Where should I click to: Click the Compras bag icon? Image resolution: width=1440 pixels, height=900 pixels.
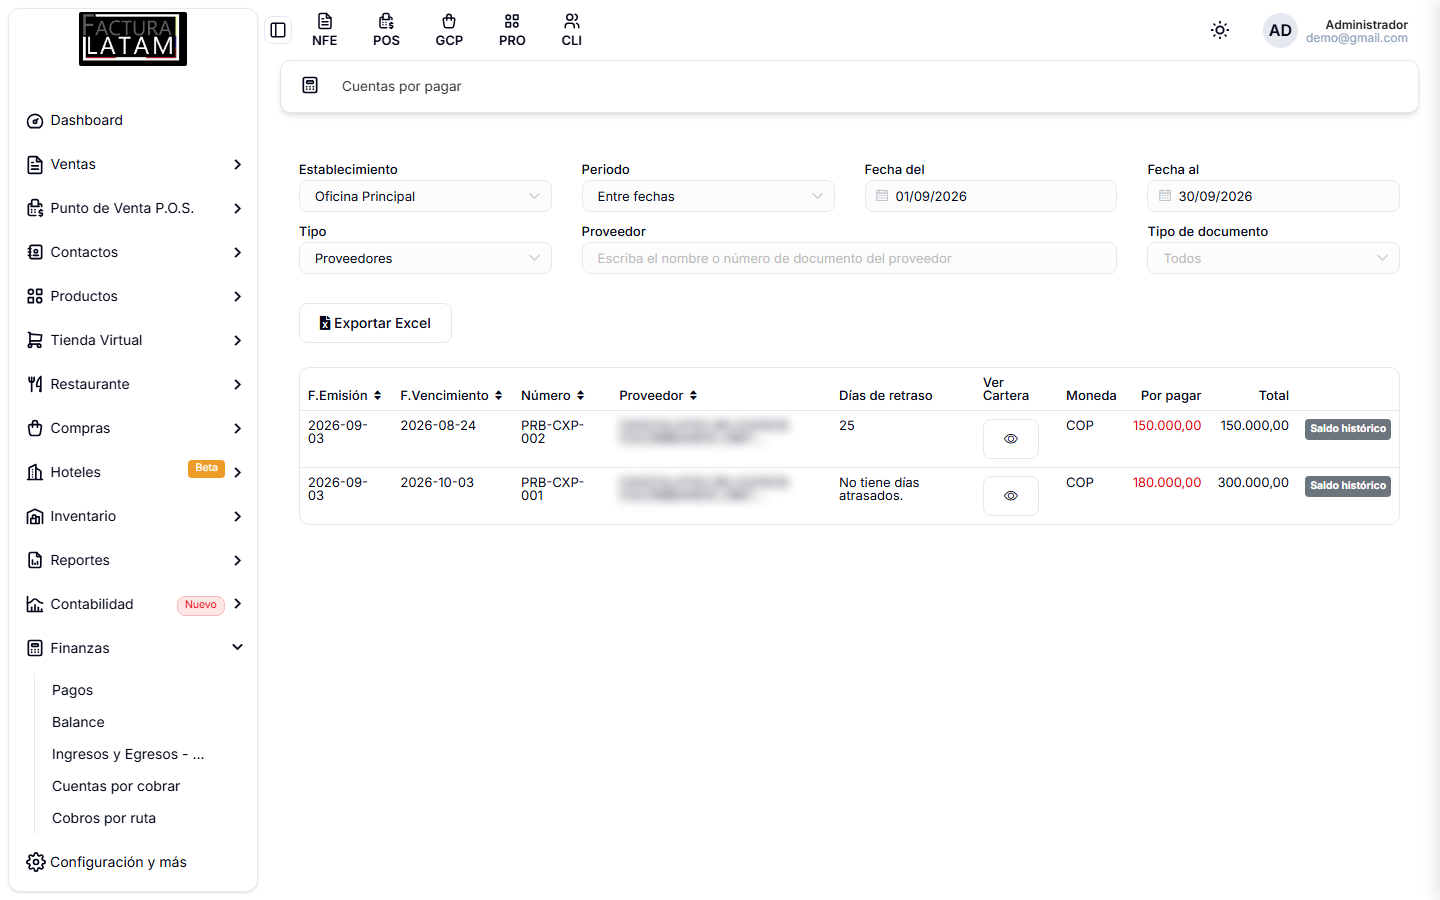(x=35, y=428)
